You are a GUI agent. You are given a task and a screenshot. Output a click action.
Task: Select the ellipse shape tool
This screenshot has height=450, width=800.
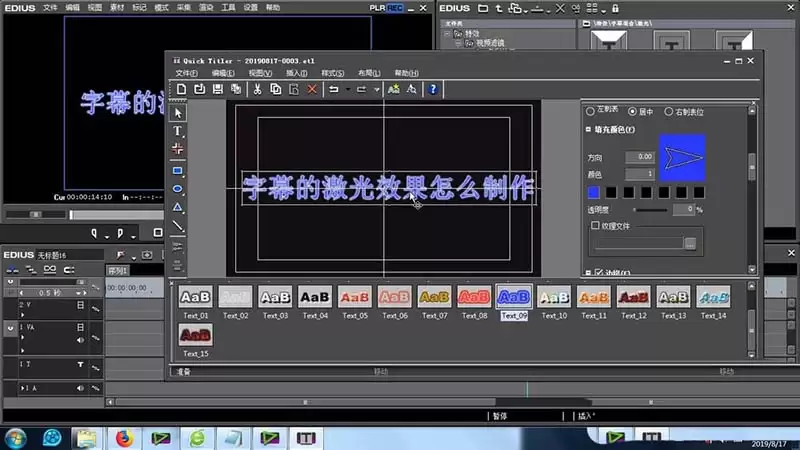pyautogui.click(x=178, y=189)
